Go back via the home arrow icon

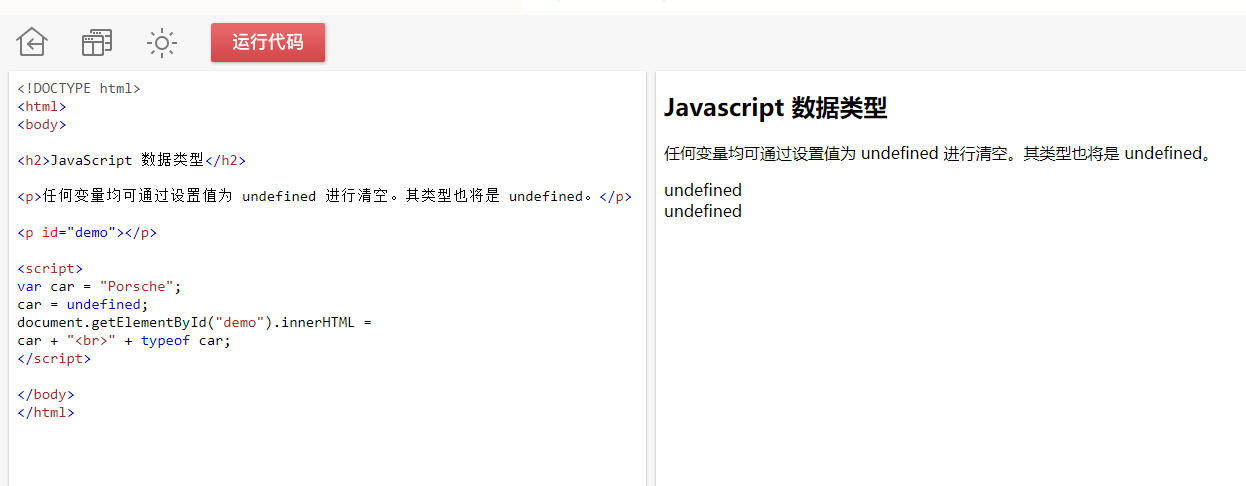tap(32, 42)
